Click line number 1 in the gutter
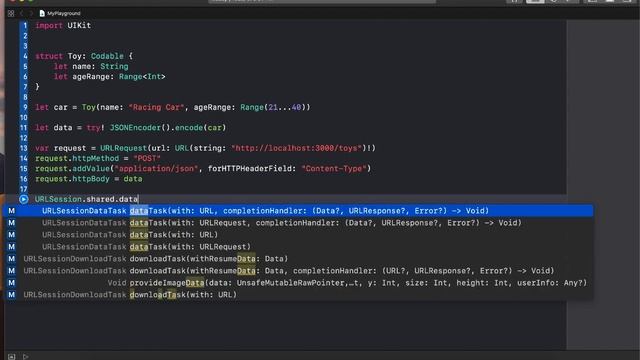Image resolution: width=640 pixels, height=360 pixels. pyautogui.click(x=25, y=25)
